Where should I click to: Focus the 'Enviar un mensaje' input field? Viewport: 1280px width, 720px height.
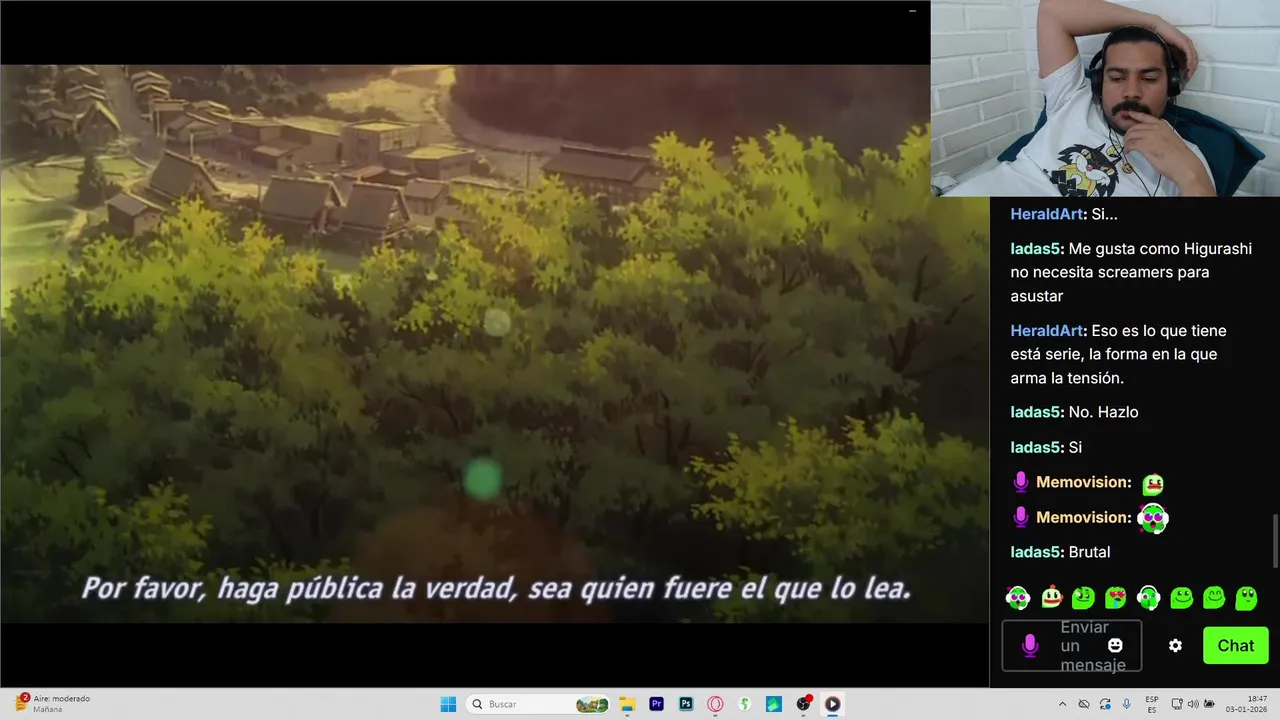pyautogui.click(x=1072, y=646)
